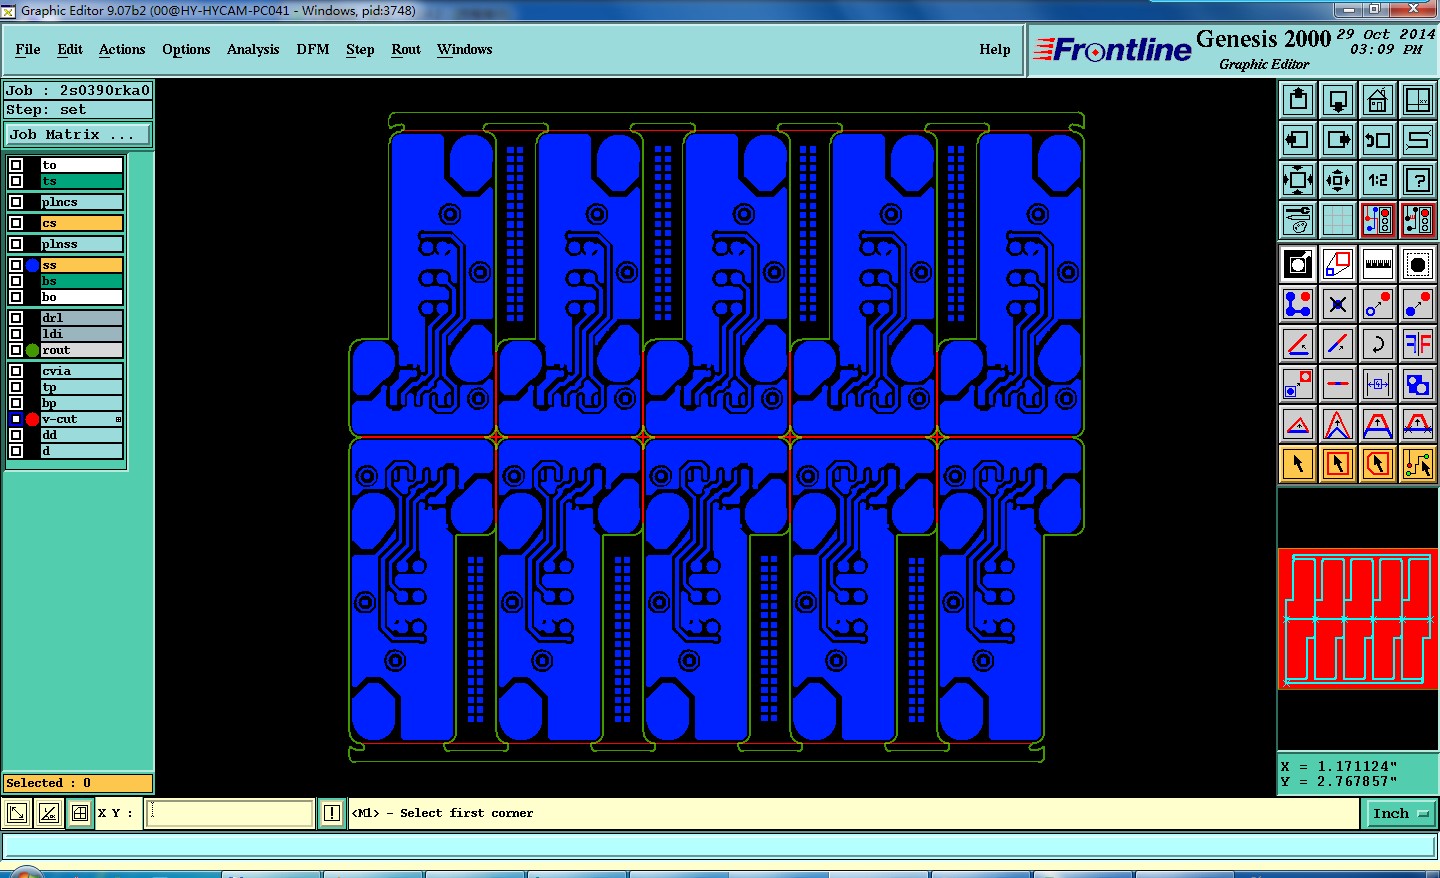
Task: Open the File menu
Action: pyautogui.click(x=28, y=49)
